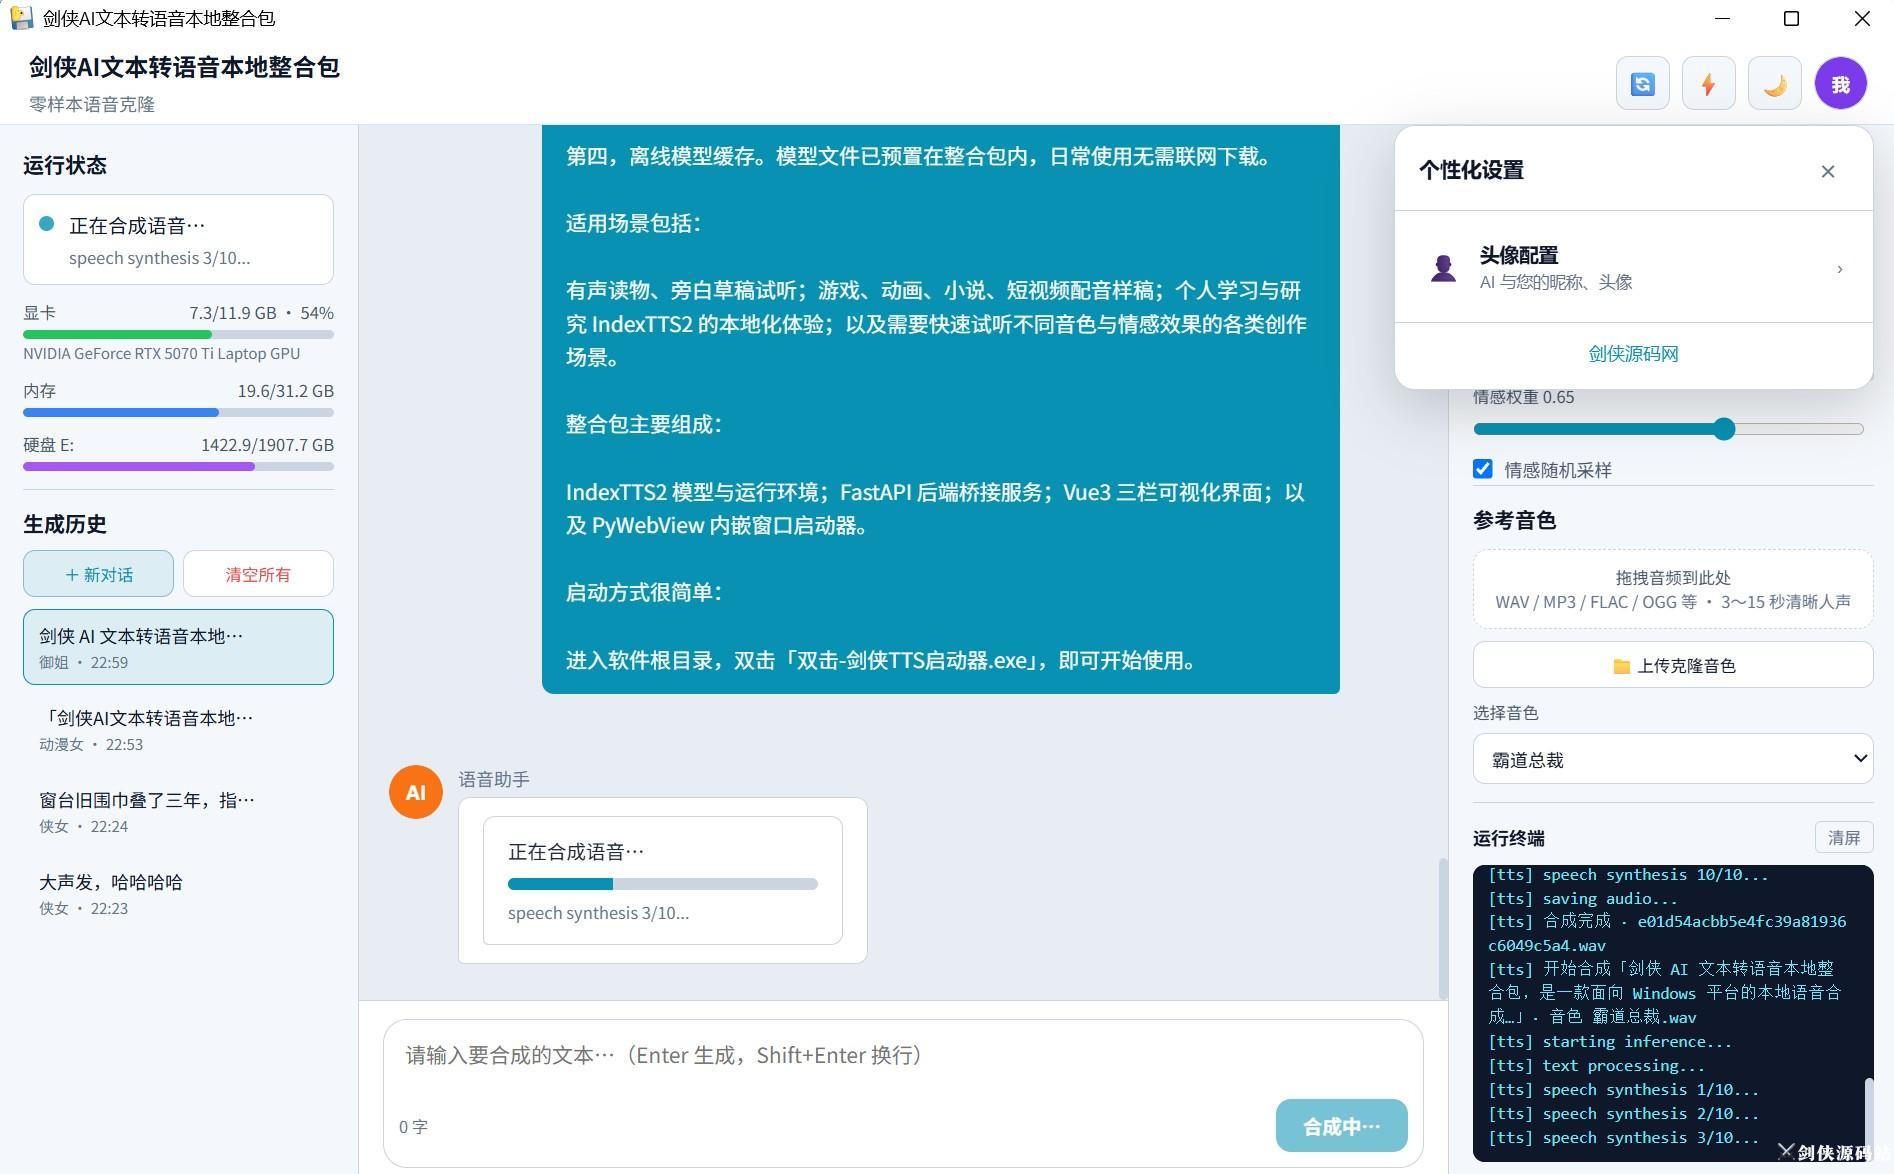Click terminal line 'speech synthesis 3/10...'
Image resolution: width=1894 pixels, height=1174 pixels.
pos(1623,1138)
